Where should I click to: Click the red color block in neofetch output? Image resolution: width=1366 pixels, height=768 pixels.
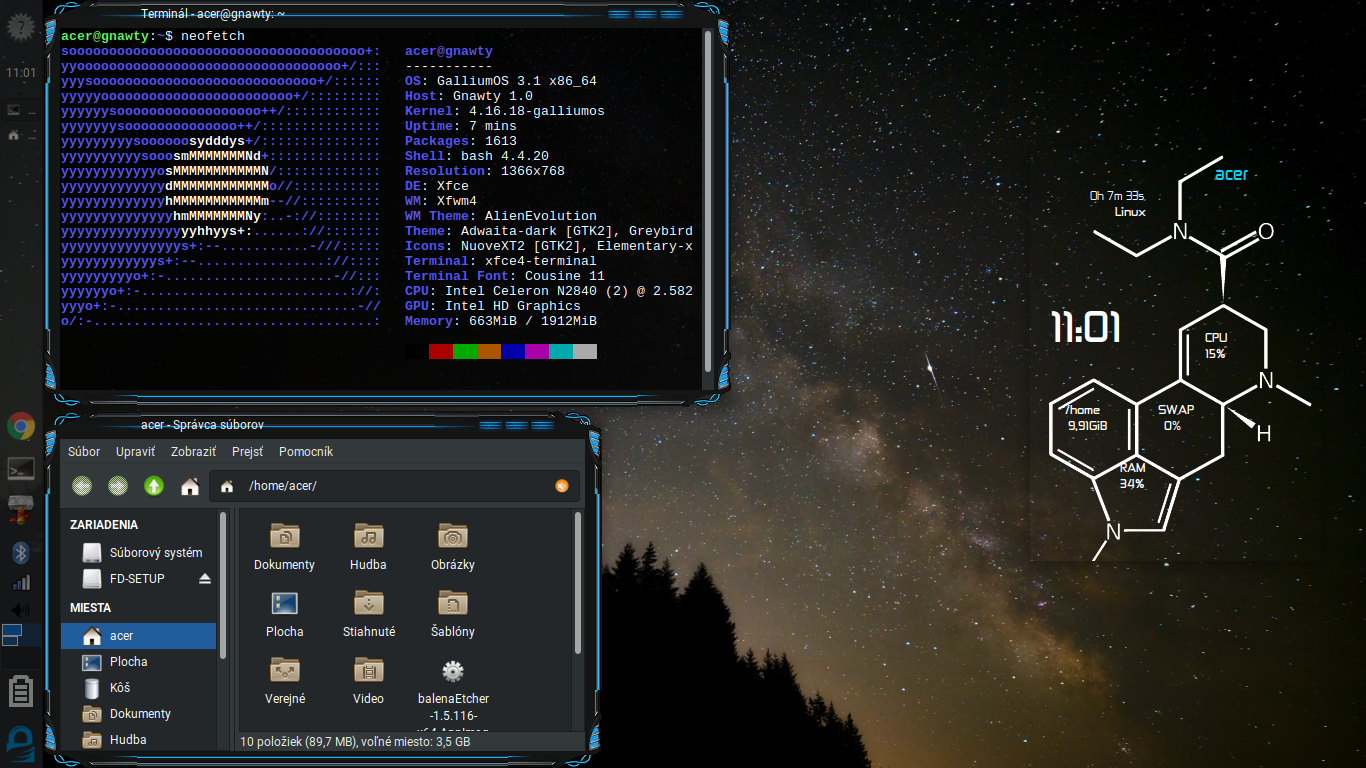[x=440, y=351]
